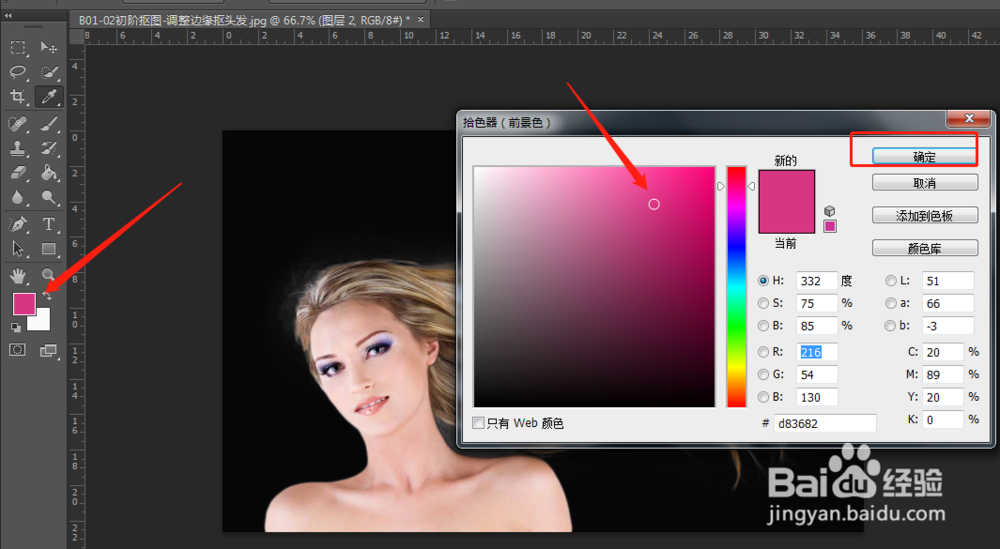The height and width of the screenshot is (549, 1000).
Task: Reset to default foreground and background colors
Action: [16, 327]
